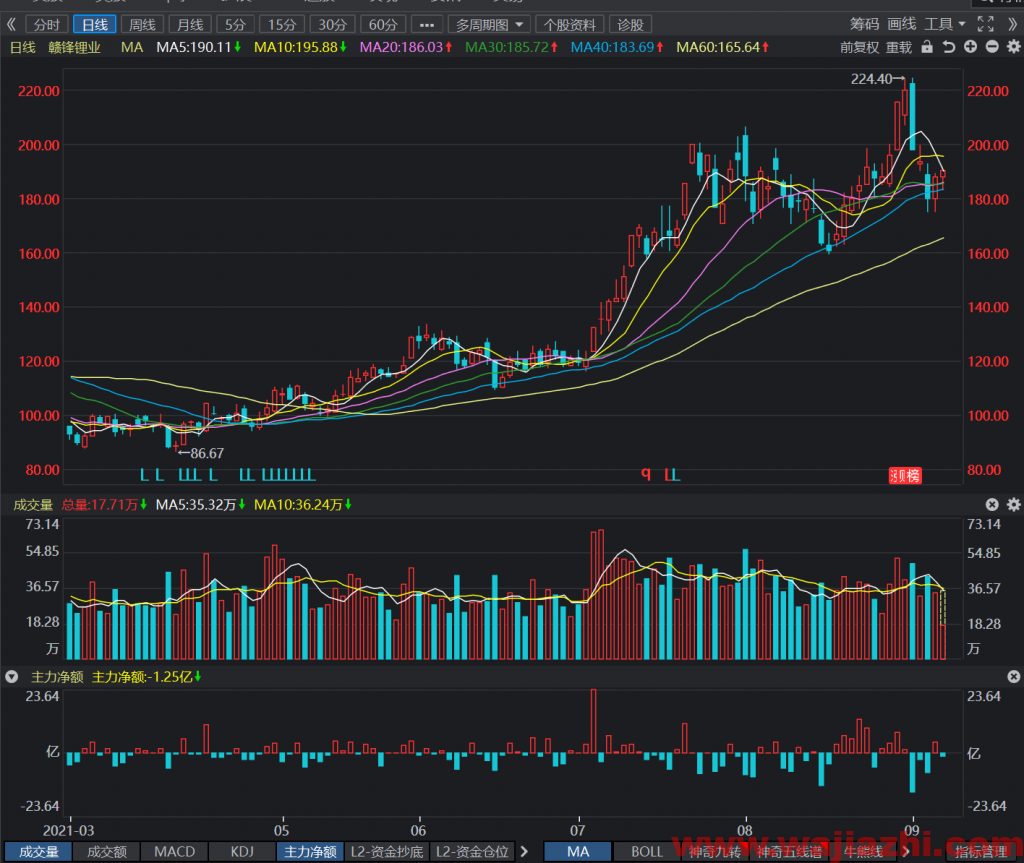Switch main chart to 神奇五线谱 indicator
Screen dimensions: 1024x863
click(789, 851)
